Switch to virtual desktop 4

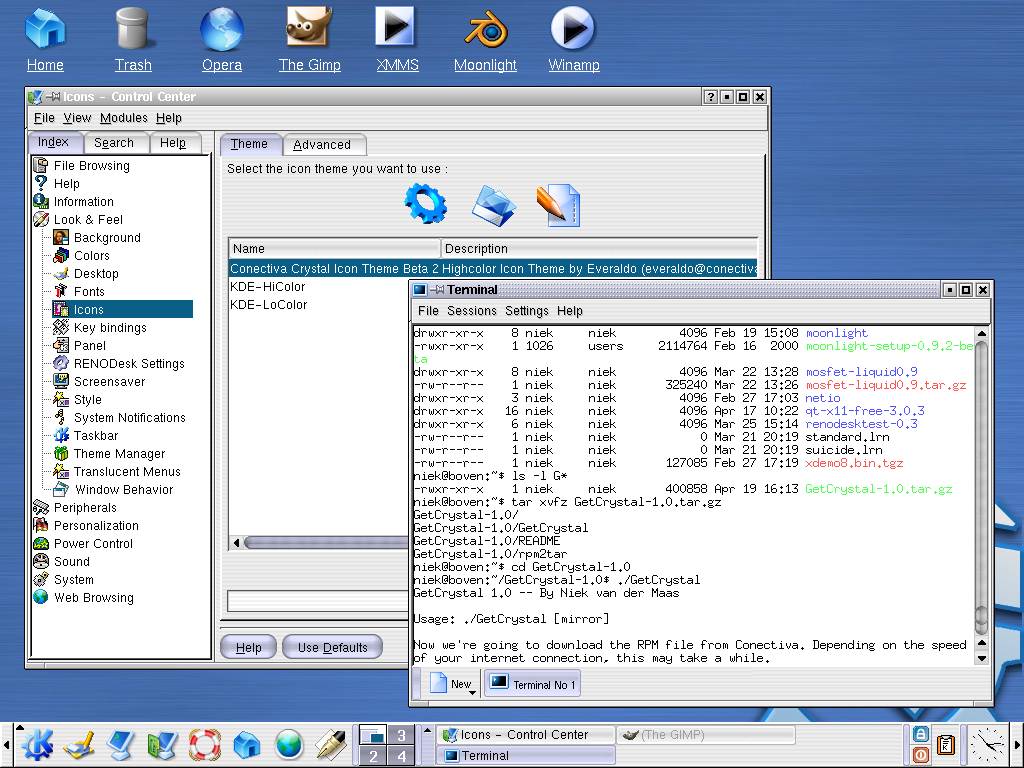(x=401, y=756)
